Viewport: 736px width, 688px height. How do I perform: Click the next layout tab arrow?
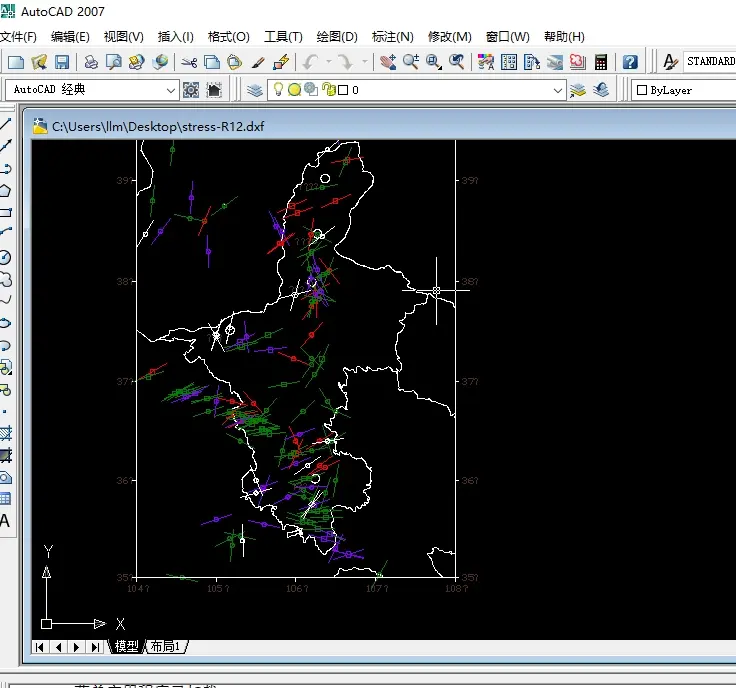pyautogui.click(x=77, y=647)
